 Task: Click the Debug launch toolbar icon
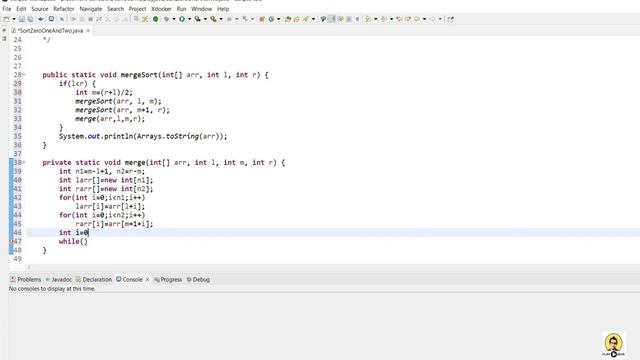click(x=166, y=19)
